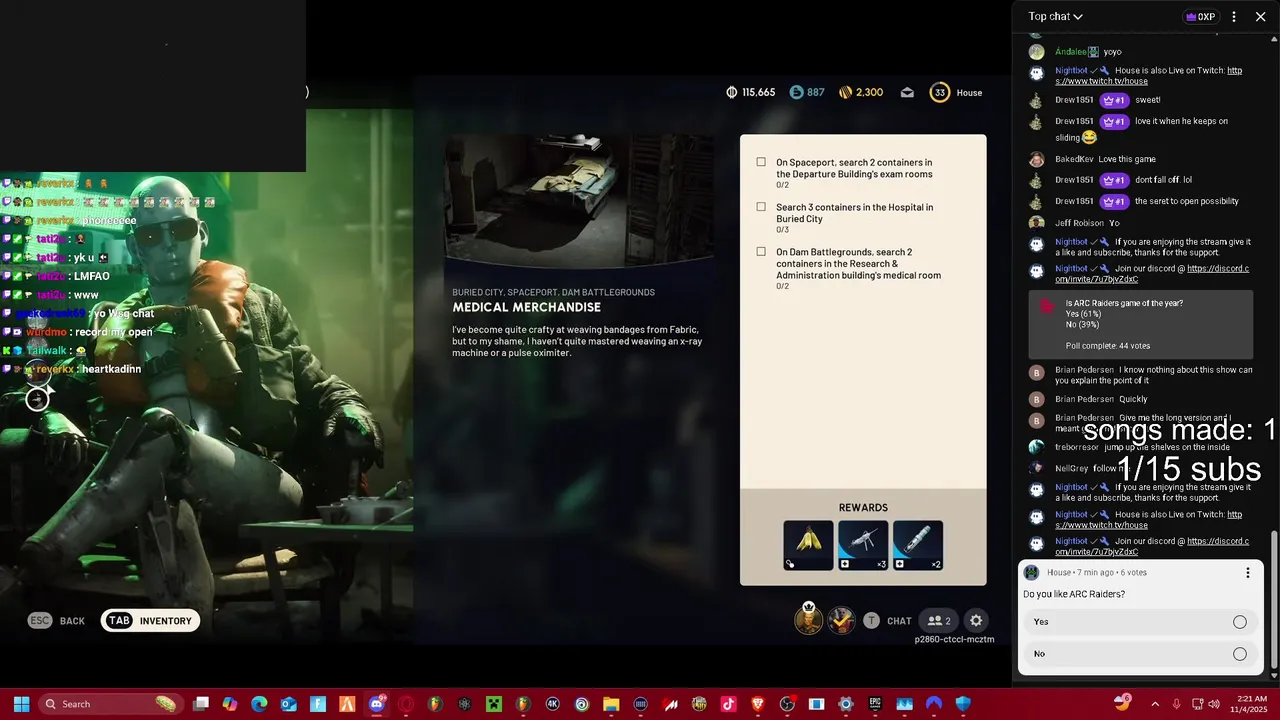Click the crowned party leader avatar
The width and height of the screenshot is (1280, 720).
coord(808,620)
